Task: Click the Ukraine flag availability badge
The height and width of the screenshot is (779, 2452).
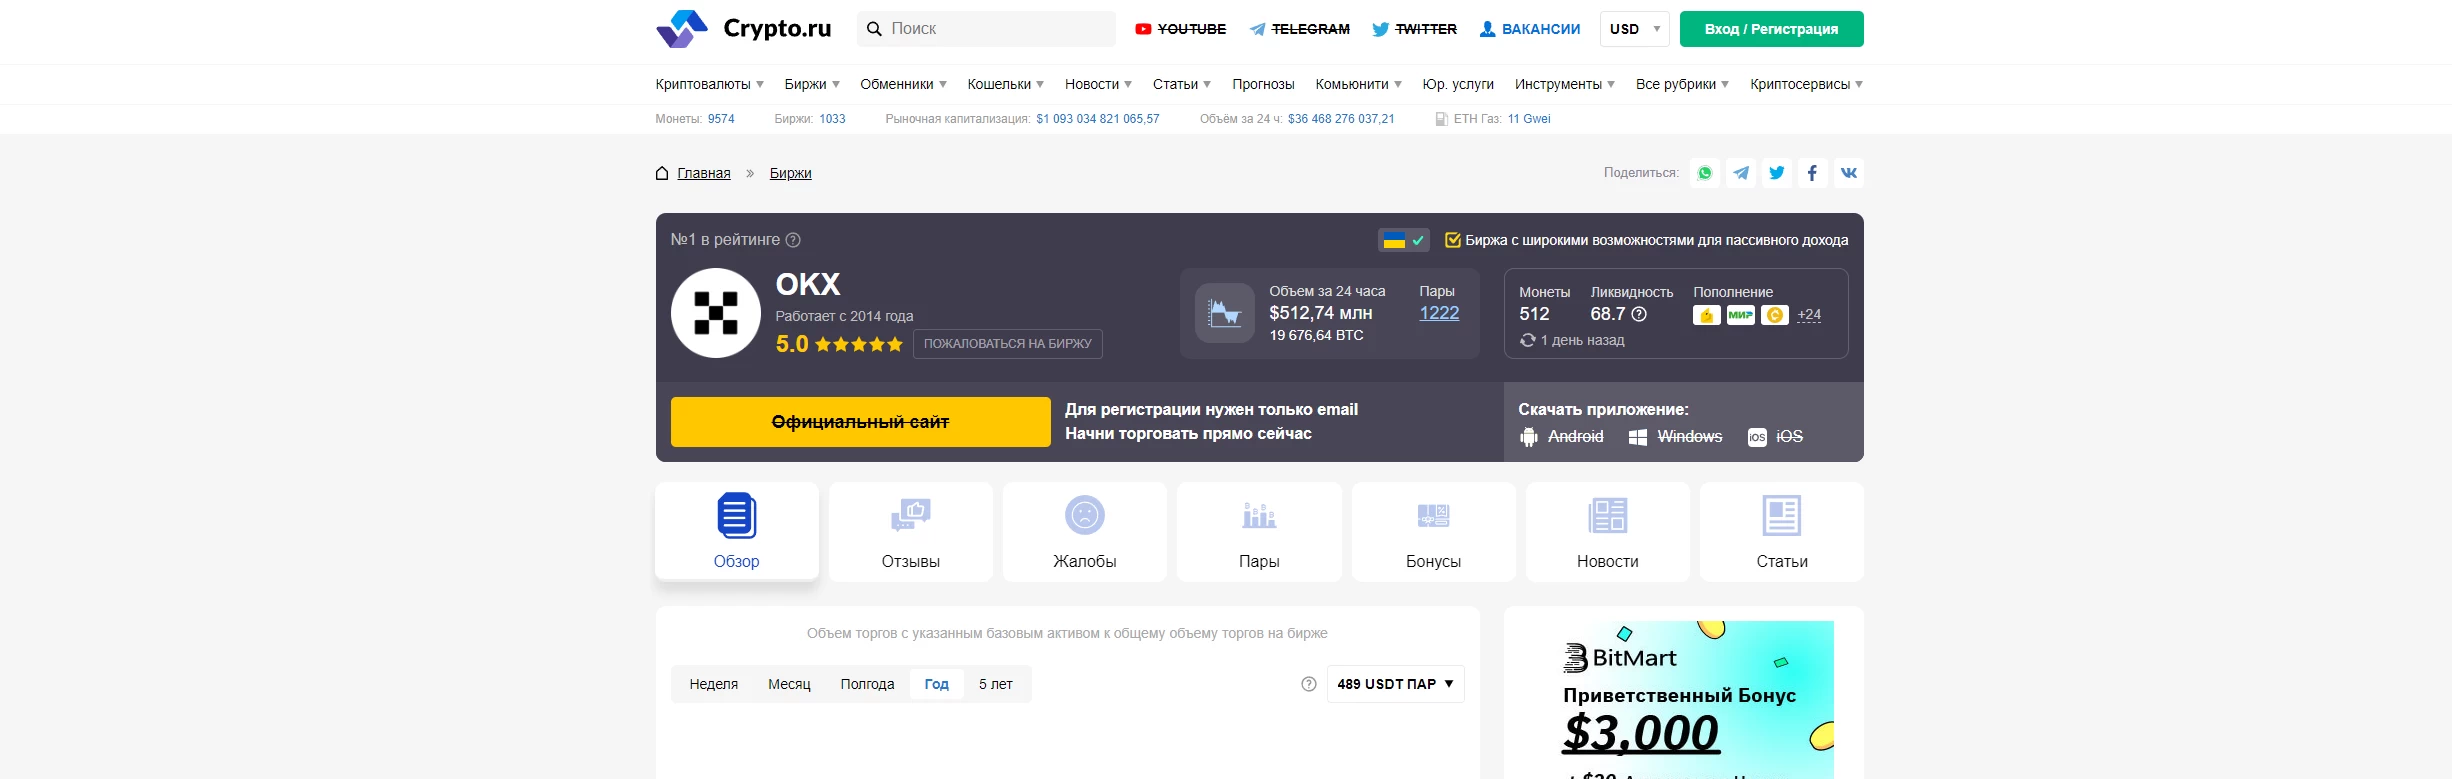Action: coord(1404,240)
